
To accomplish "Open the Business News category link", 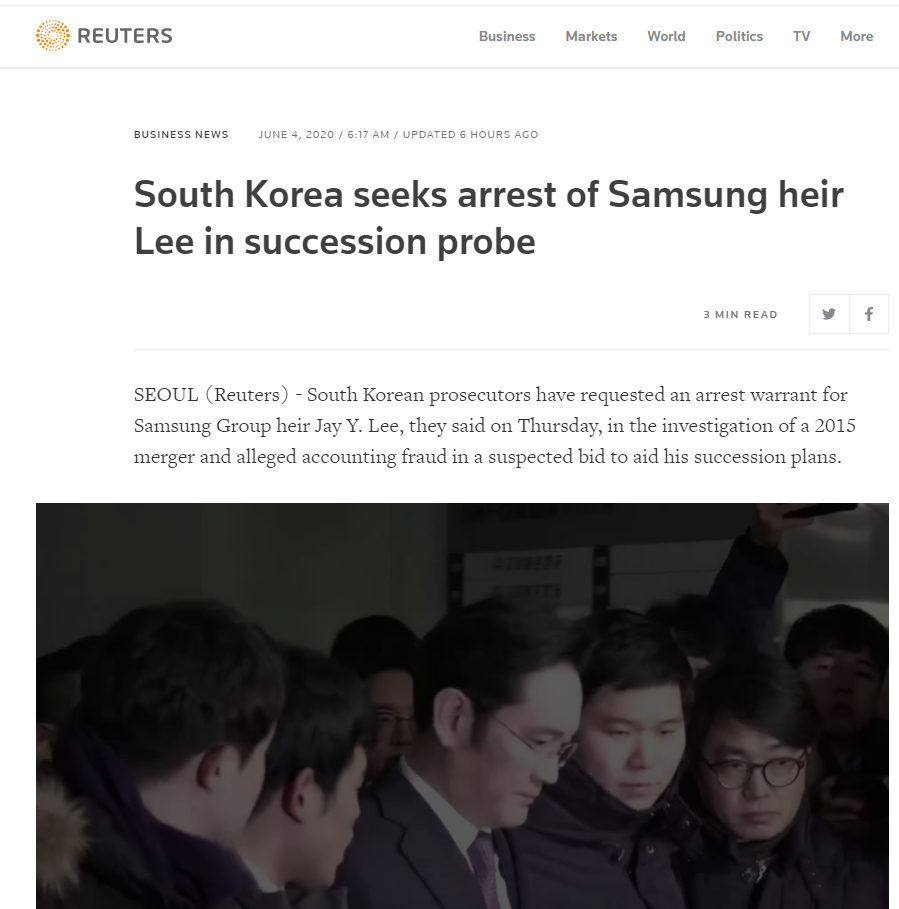I will pyautogui.click(x=181, y=134).
